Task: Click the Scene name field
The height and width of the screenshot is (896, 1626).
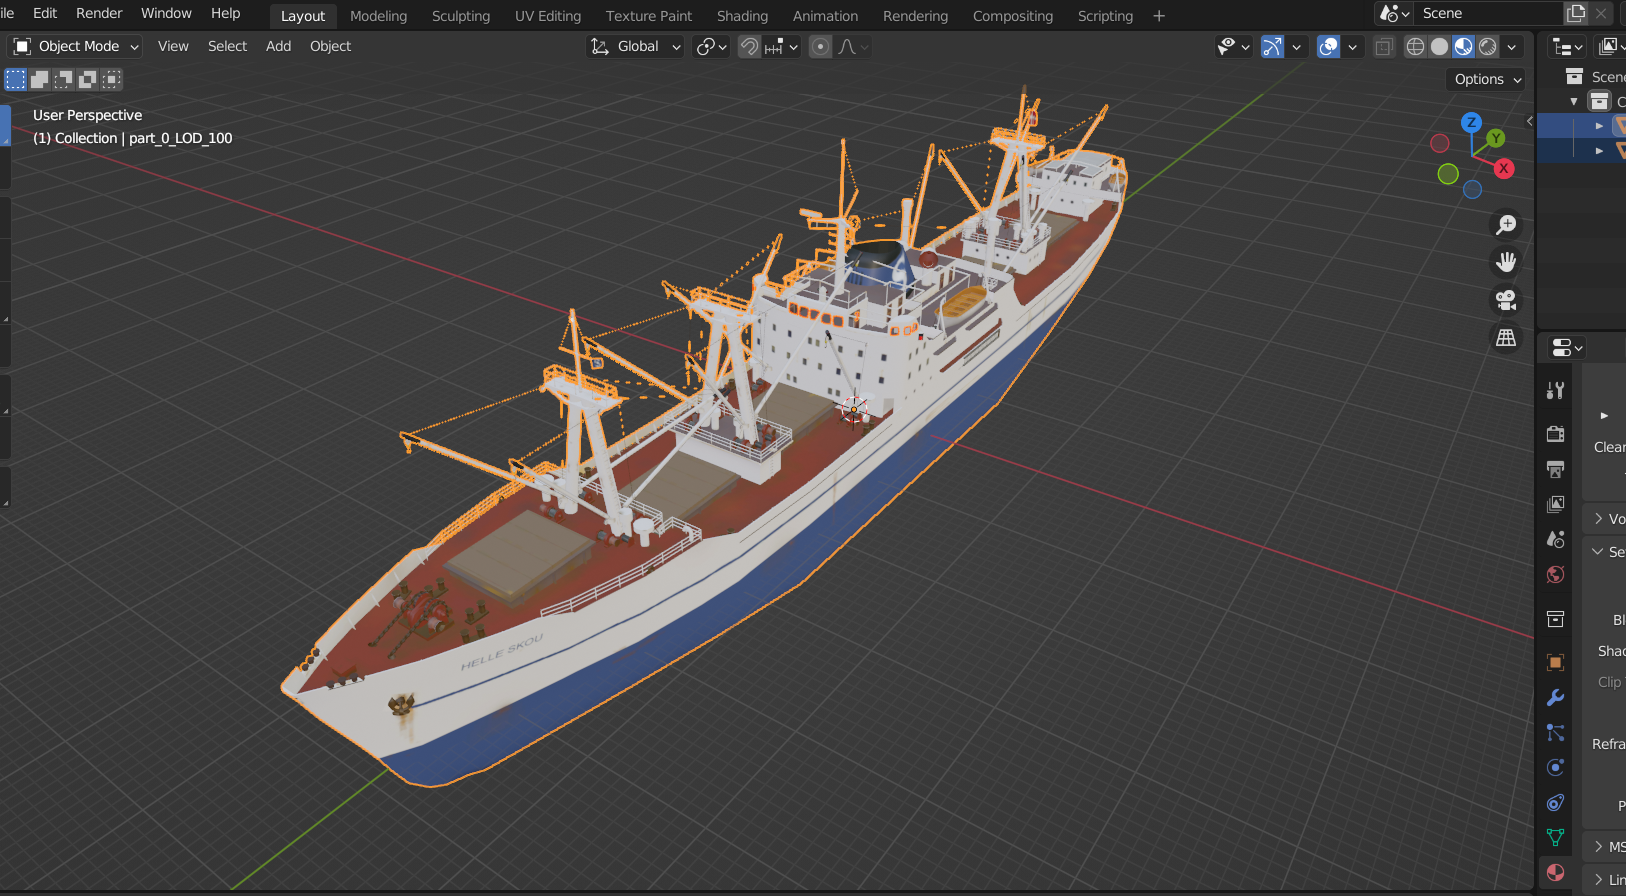Action: 1487,13
